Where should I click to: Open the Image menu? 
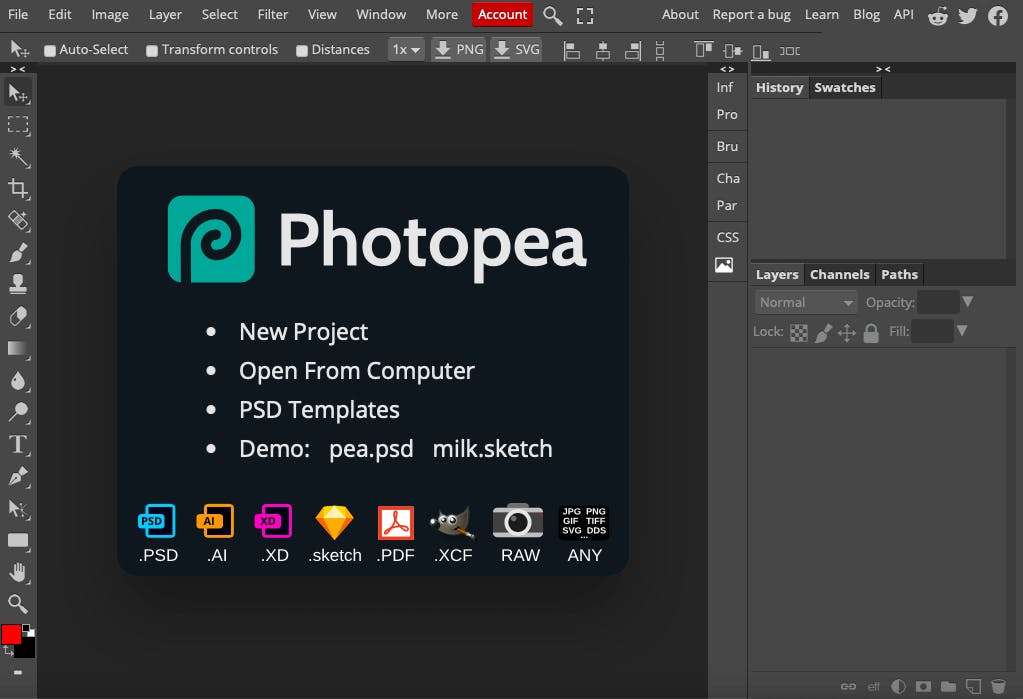coord(109,14)
